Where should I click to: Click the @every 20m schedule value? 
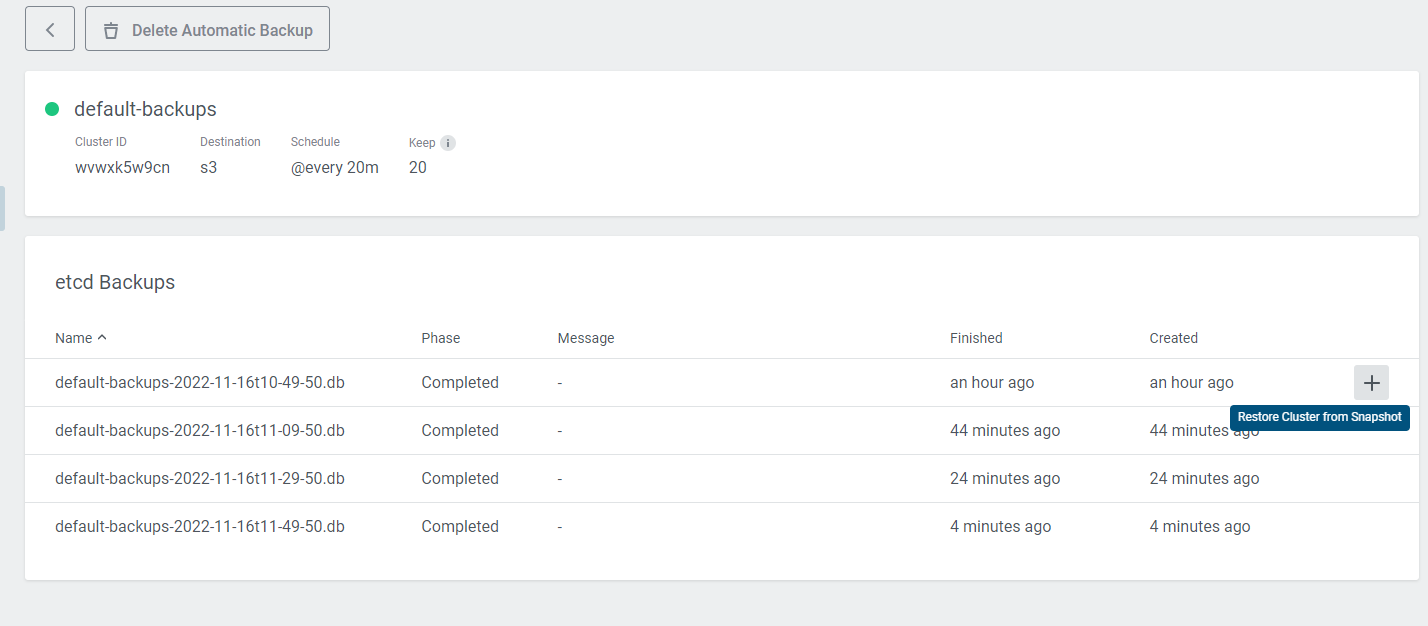[335, 167]
